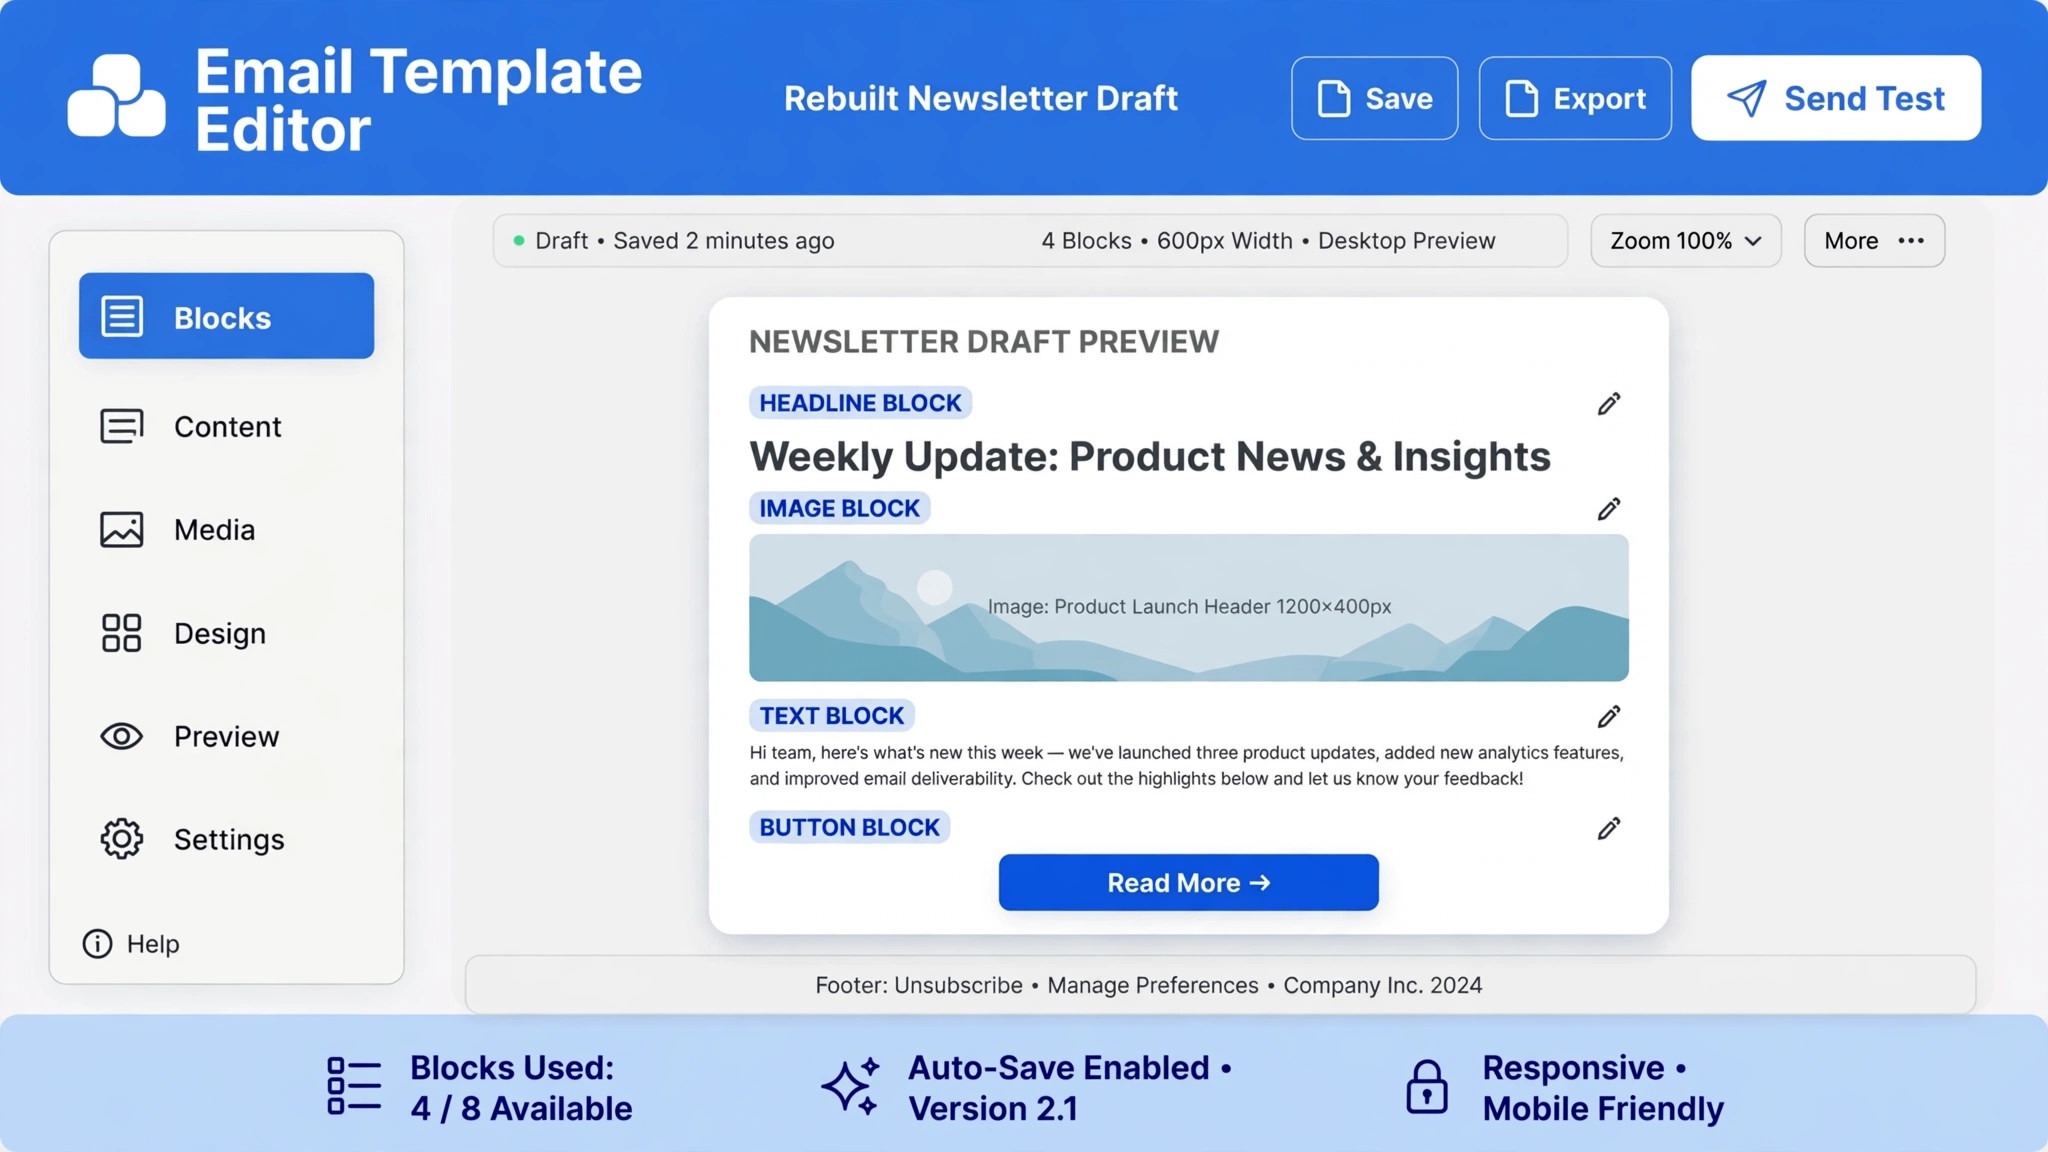The width and height of the screenshot is (2048, 1152).
Task: Click the Weekly Update headline text
Action: point(1150,457)
